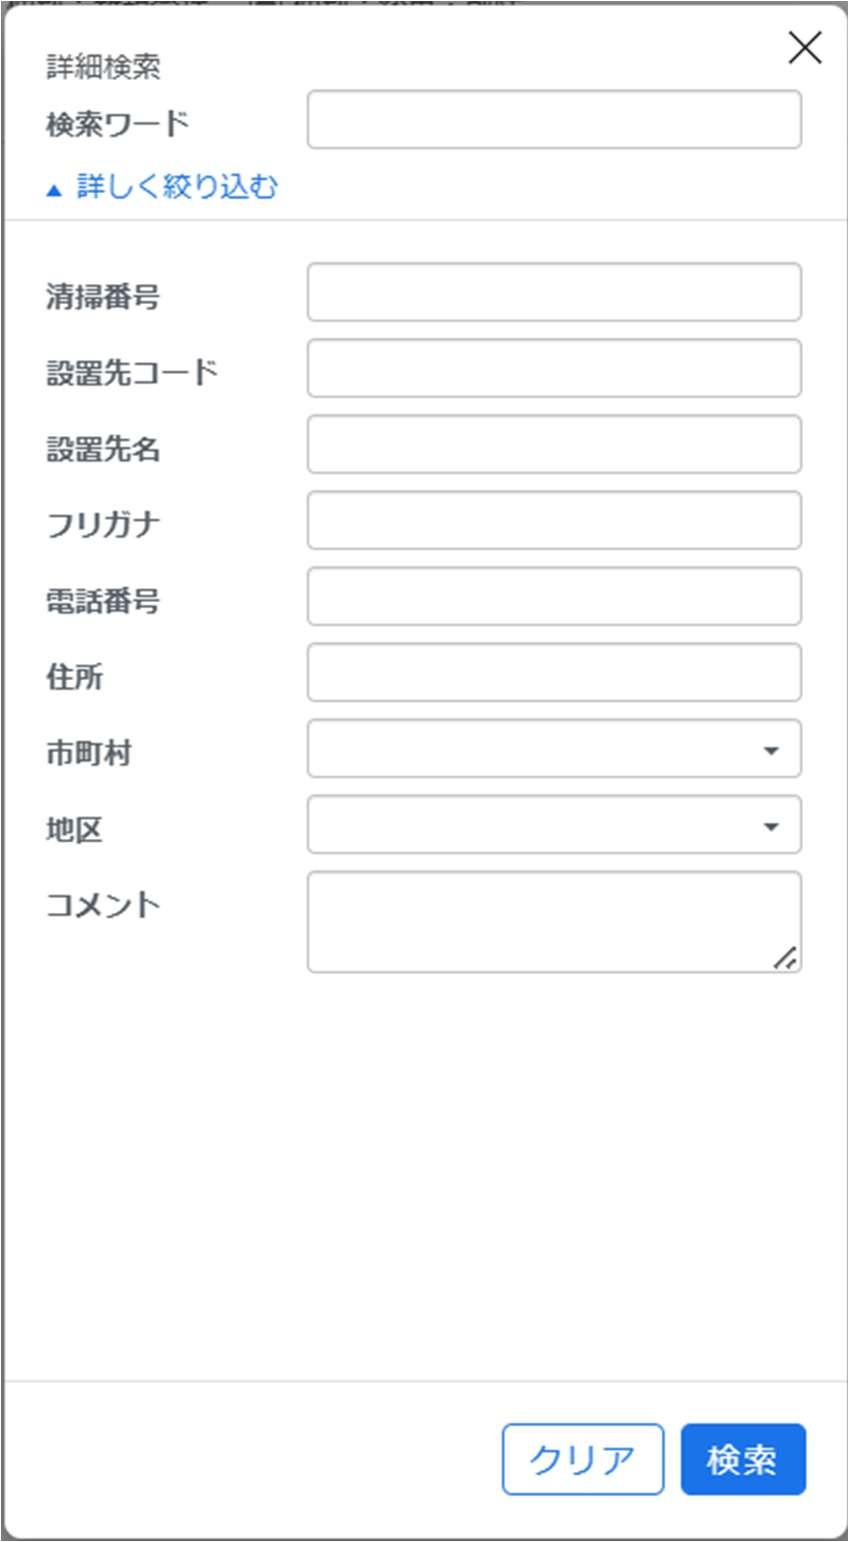This screenshot has height=1542, width=849.
Task: Click the blue 検索 button
Action: coord(743,1459)
